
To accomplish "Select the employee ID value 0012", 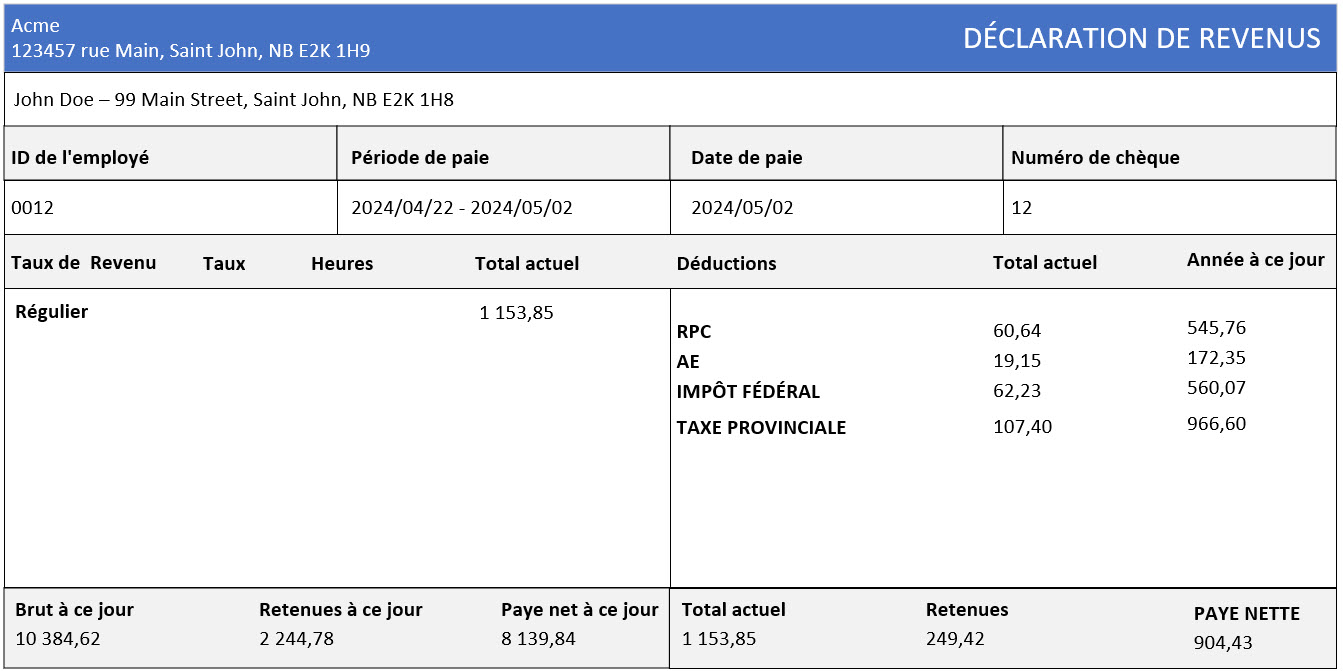I will click(x=32, y=208).
